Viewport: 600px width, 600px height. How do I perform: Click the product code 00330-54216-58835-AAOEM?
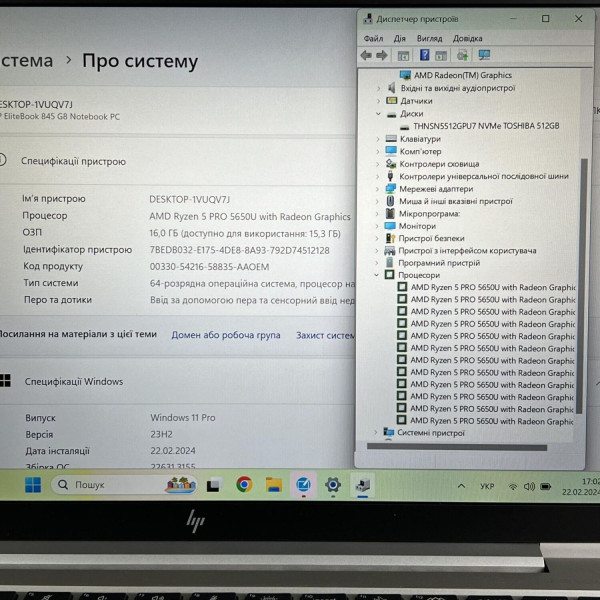pos(209,267)
